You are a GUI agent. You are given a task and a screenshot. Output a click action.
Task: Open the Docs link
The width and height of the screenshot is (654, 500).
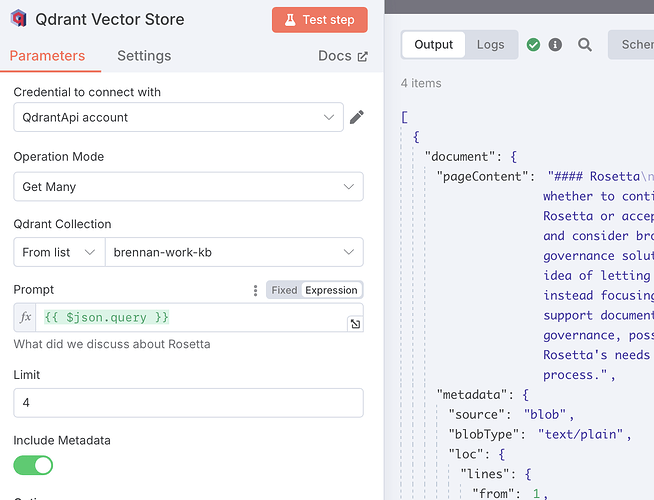click(x=343, y=56)
